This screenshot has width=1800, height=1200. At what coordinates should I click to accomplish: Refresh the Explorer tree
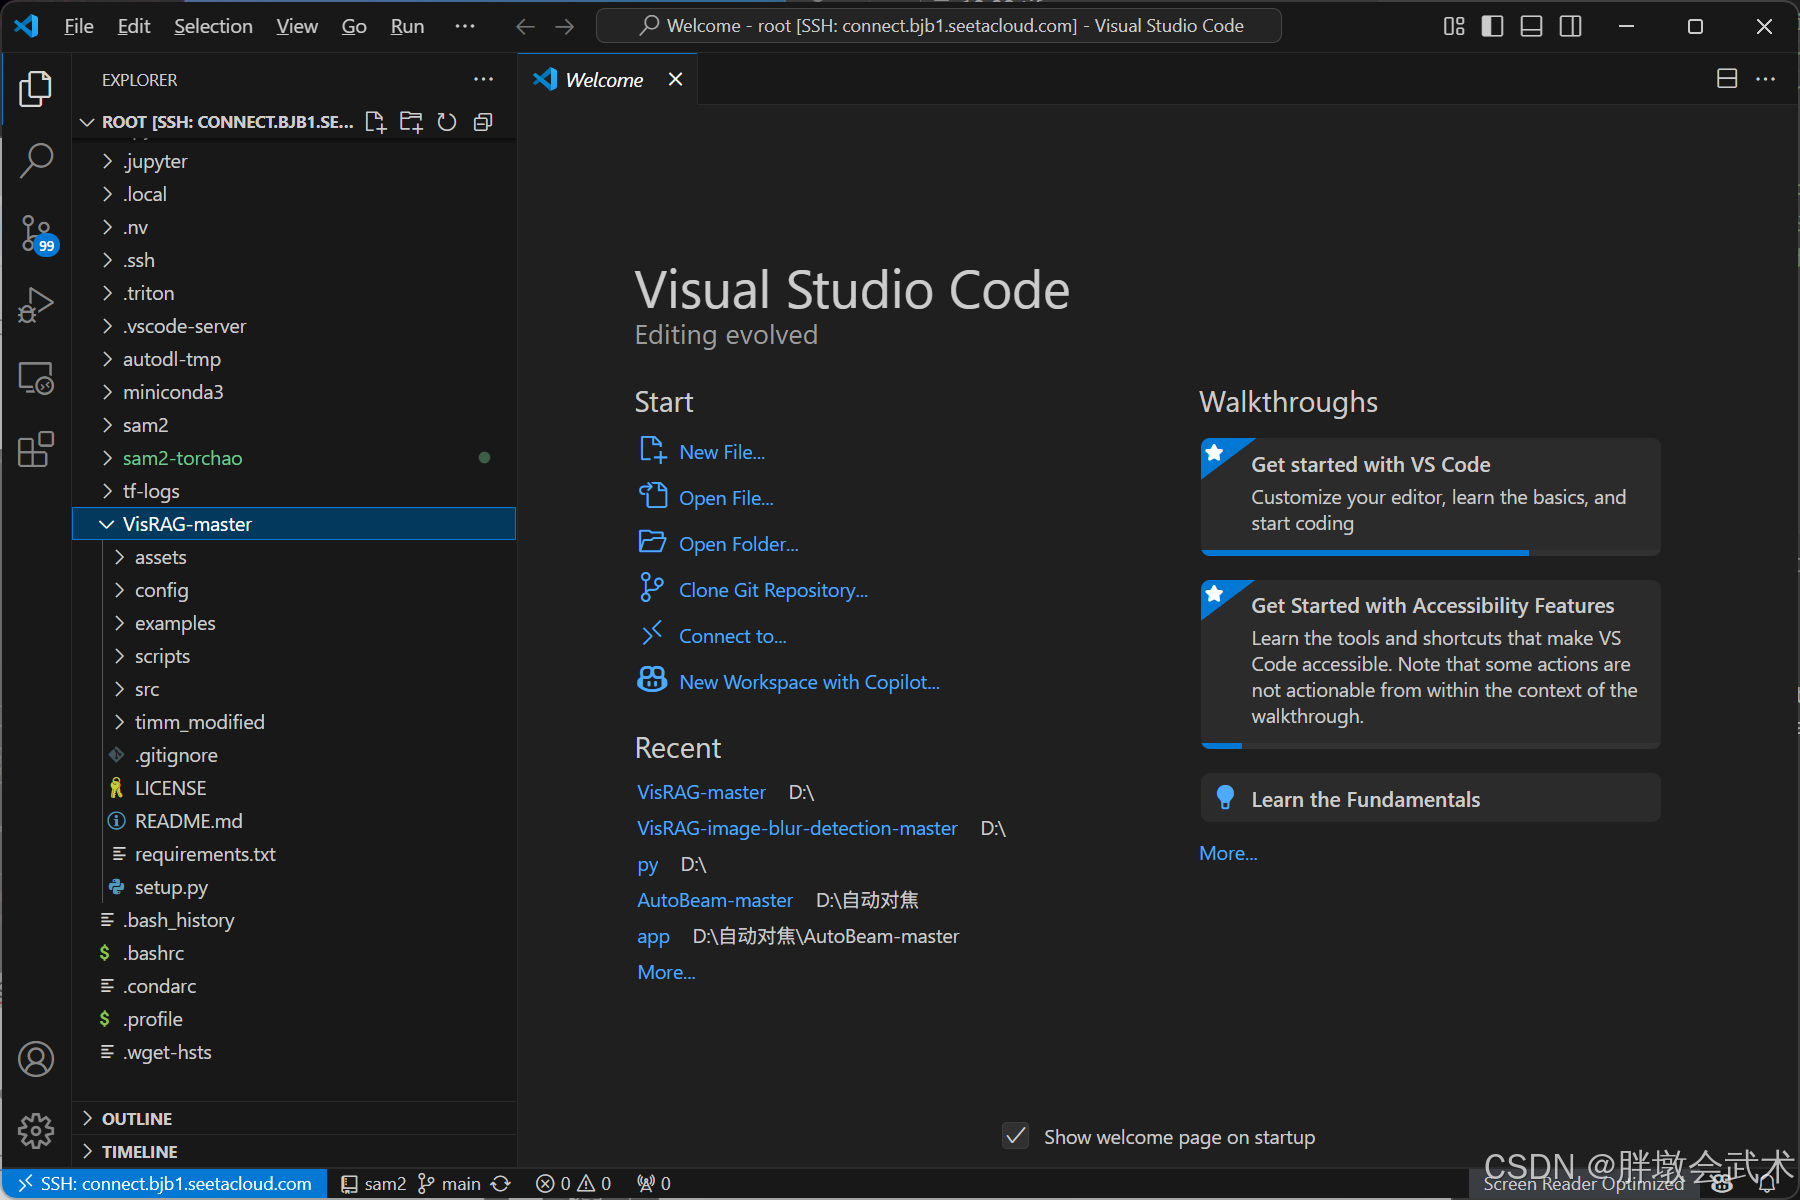[447, 122]
